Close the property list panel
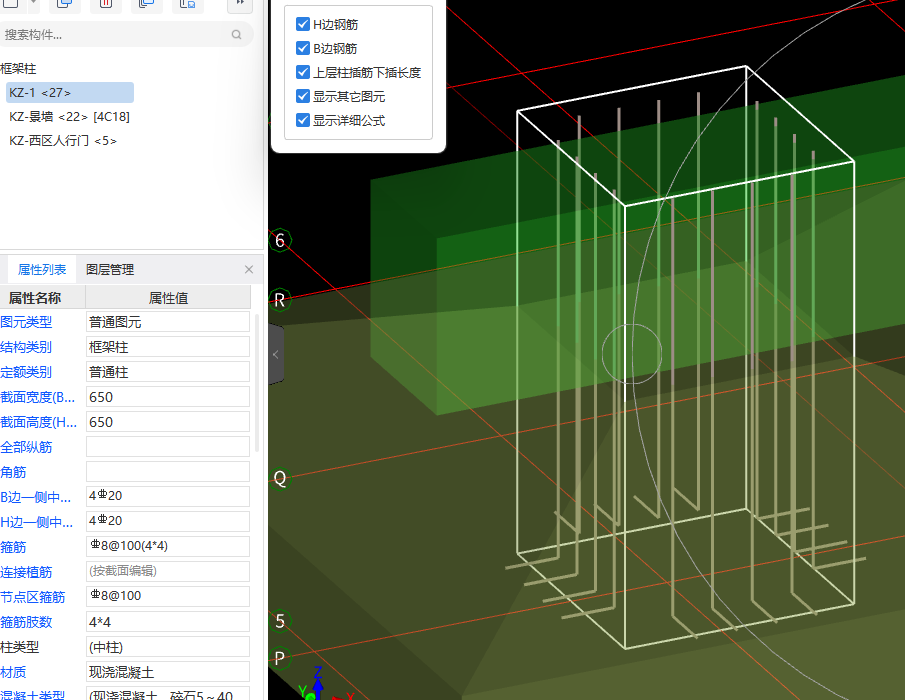Viewport: 905px width, 700px height. 249,270
